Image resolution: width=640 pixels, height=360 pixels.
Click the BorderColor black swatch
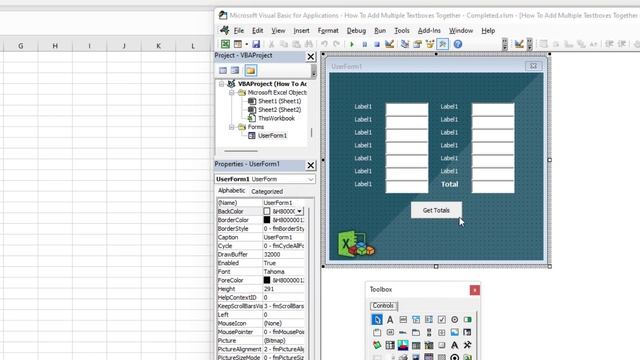(x=267, y=220)
